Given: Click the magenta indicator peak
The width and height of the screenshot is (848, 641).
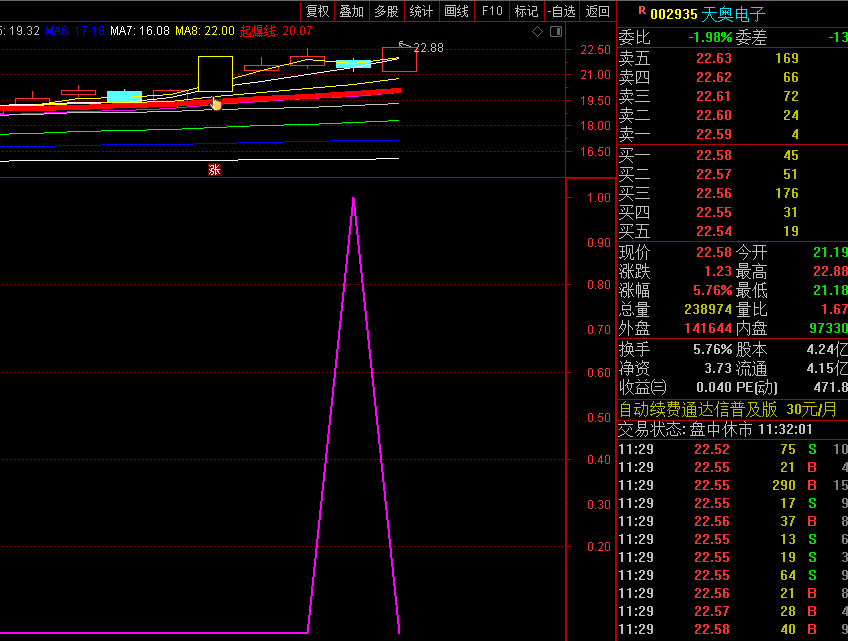Looking at the screenshot, I should tap(353, 200).
